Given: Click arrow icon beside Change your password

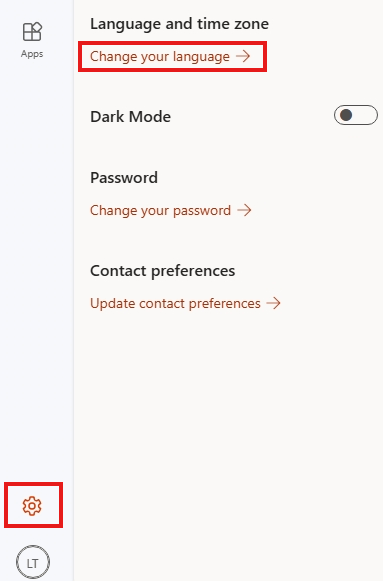Looking at the screenshot, I should 244,210.
